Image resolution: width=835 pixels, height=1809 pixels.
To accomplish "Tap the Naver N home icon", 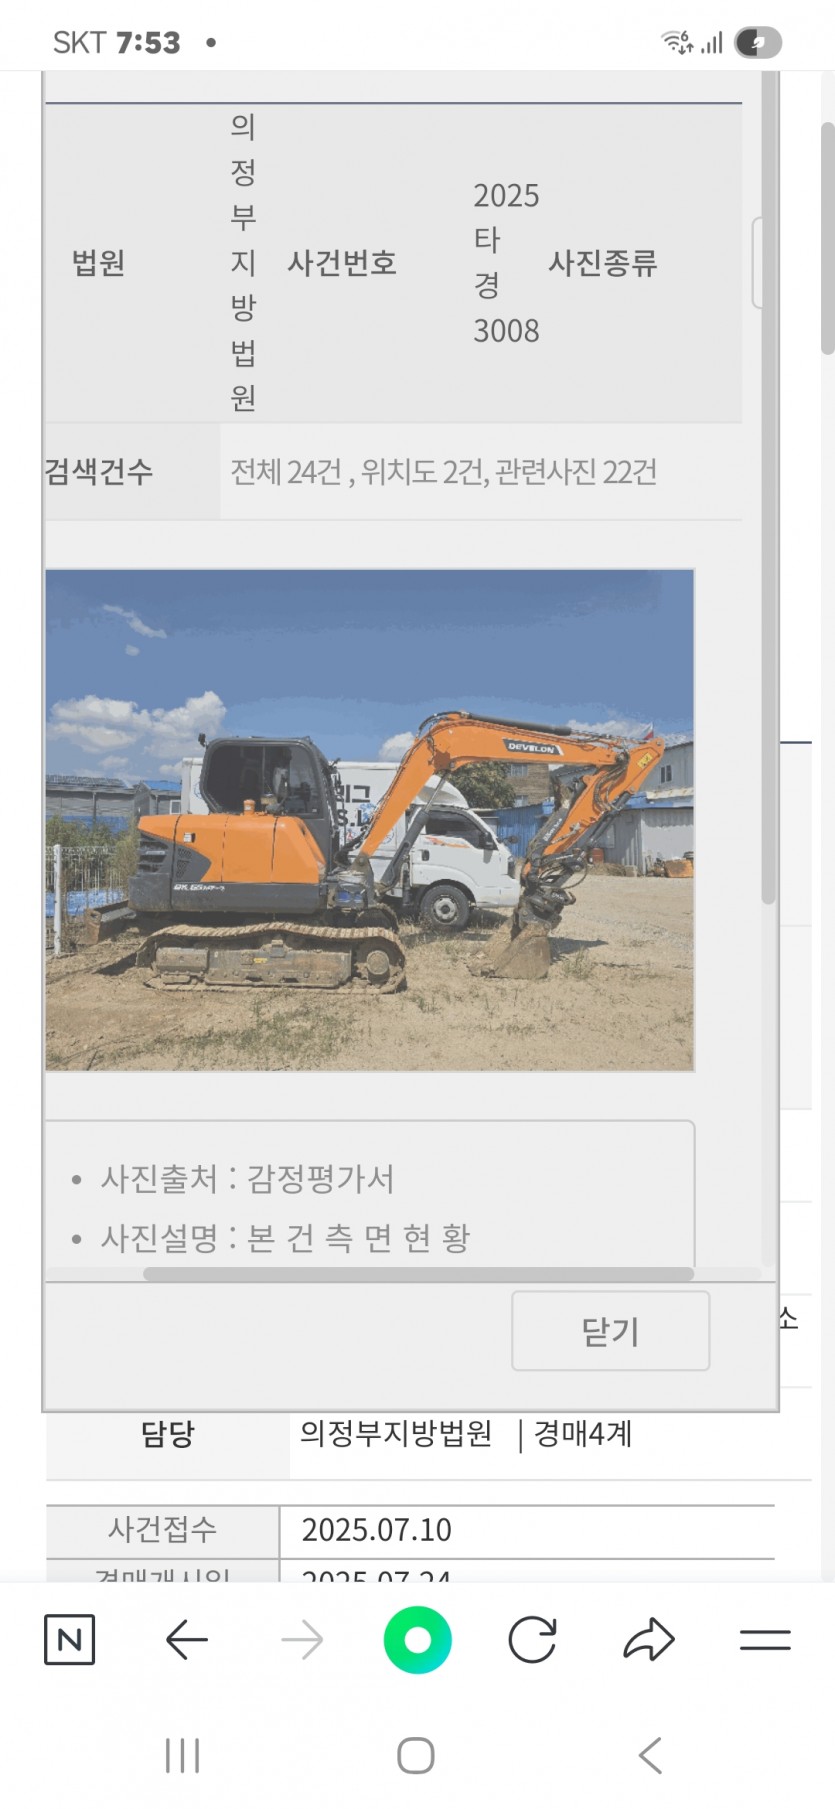I will (x=69, y=1639).
